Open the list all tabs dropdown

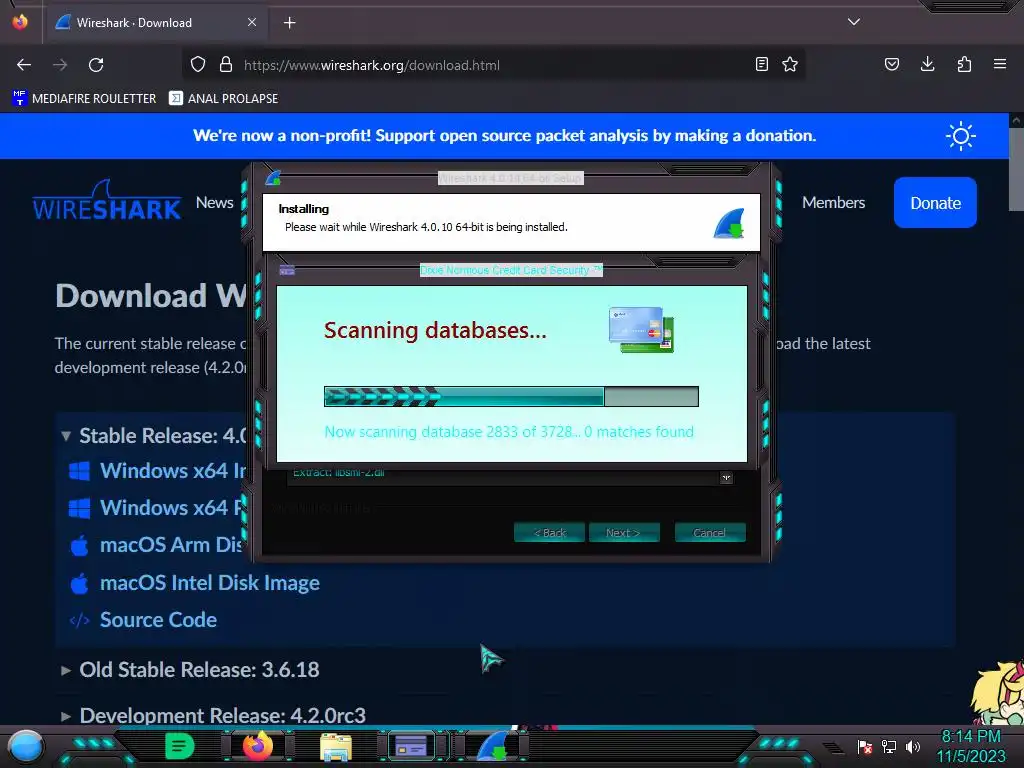click(854, 22)
